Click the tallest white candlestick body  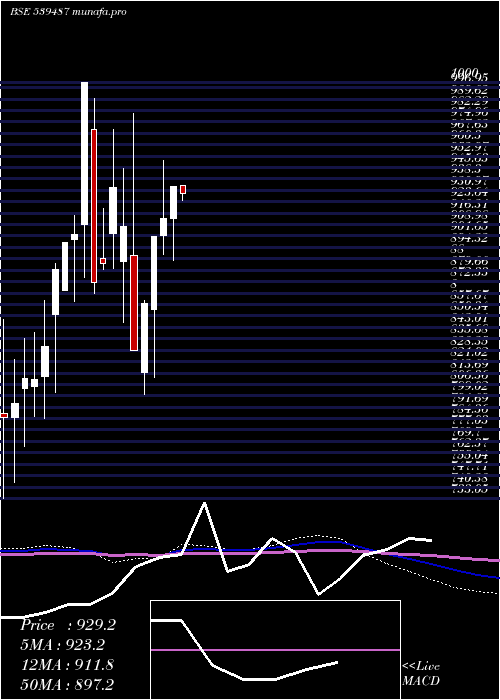tap(84, 154)
